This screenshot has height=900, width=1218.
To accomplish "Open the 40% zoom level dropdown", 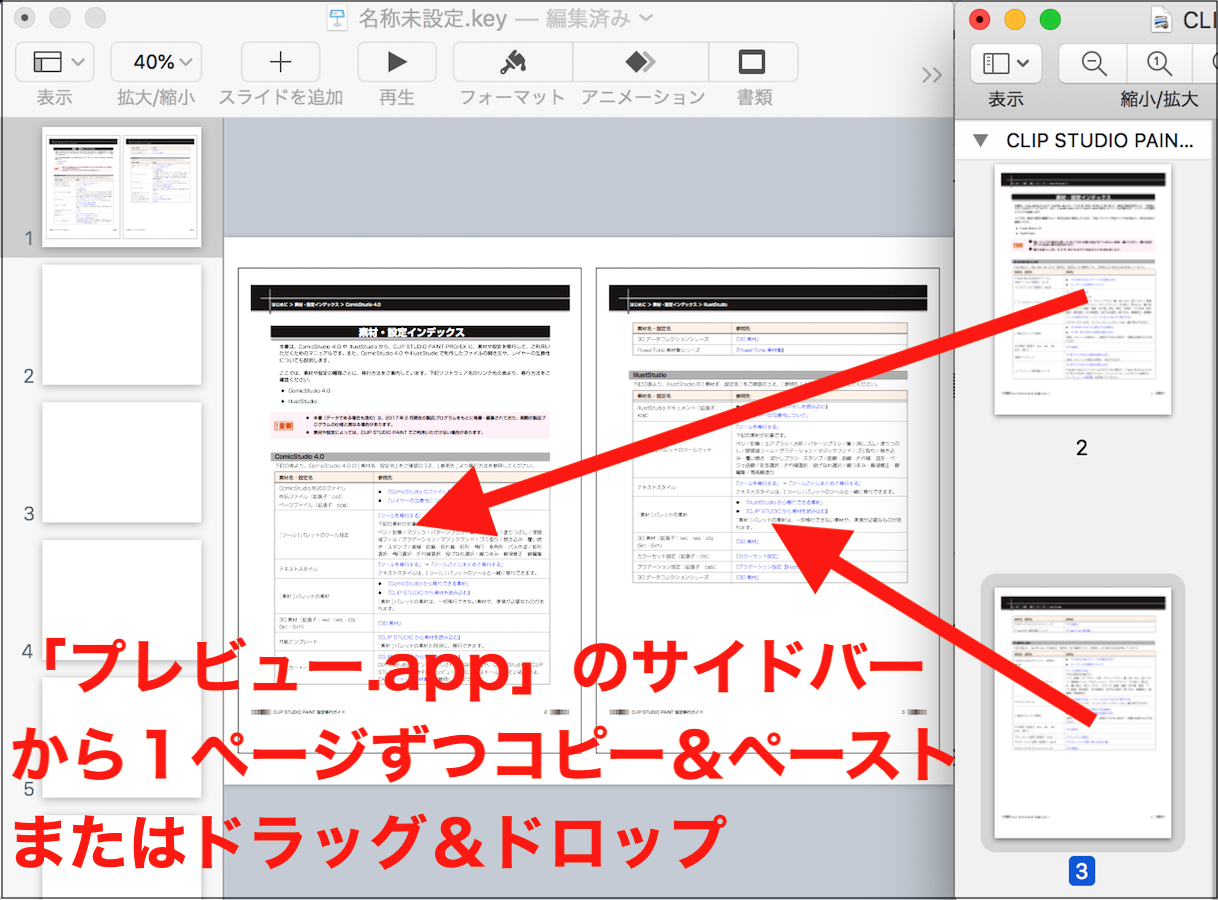I will [x=156, y=62].
